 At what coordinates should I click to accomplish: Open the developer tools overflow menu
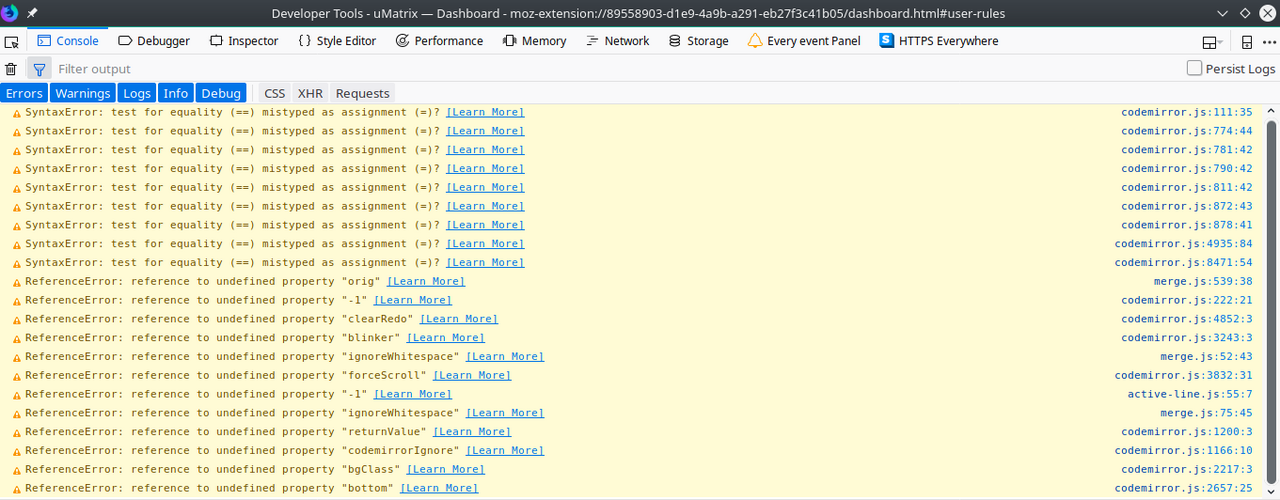coord(1267,42)
